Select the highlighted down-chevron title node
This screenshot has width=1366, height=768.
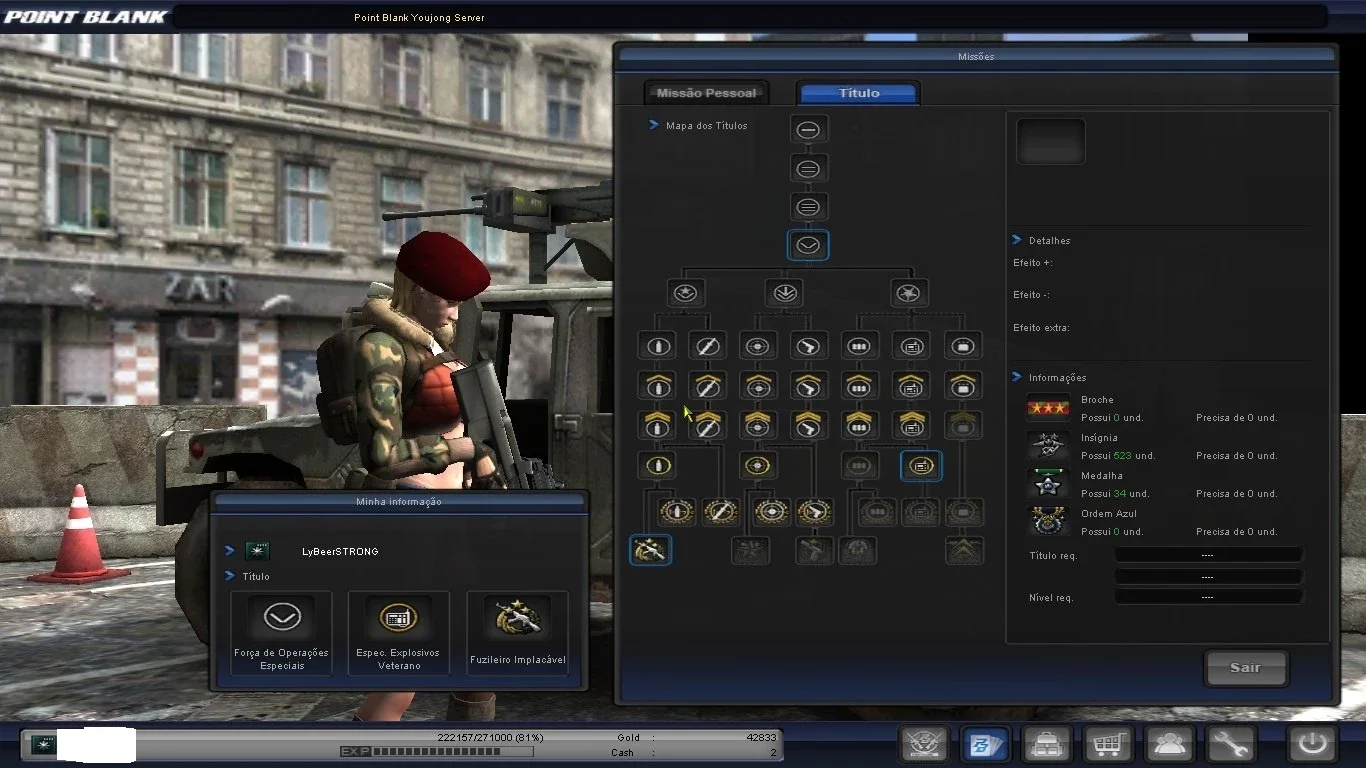pos(808,245)
